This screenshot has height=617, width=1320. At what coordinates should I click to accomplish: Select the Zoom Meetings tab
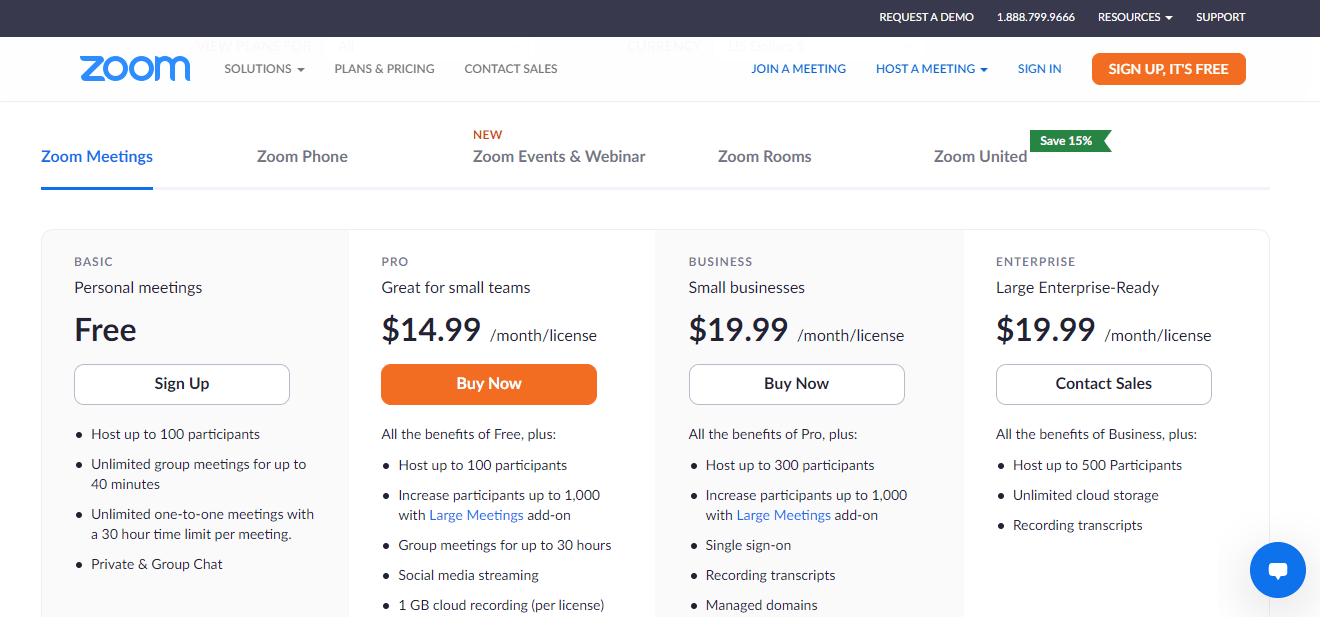(x=97, y=156)
